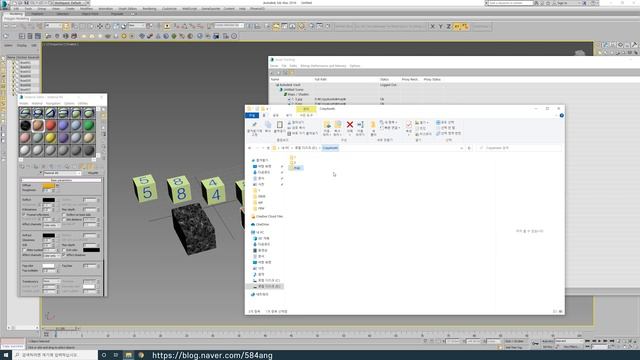Activate the Select Object tool in main toolbar
The image size is (640, 360).
(66, 26)
